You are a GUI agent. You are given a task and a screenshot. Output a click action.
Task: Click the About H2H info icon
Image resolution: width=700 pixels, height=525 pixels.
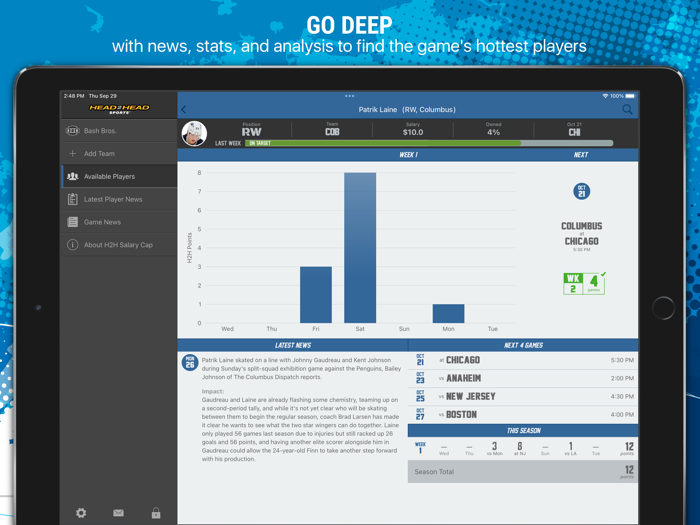coord(72,245)
